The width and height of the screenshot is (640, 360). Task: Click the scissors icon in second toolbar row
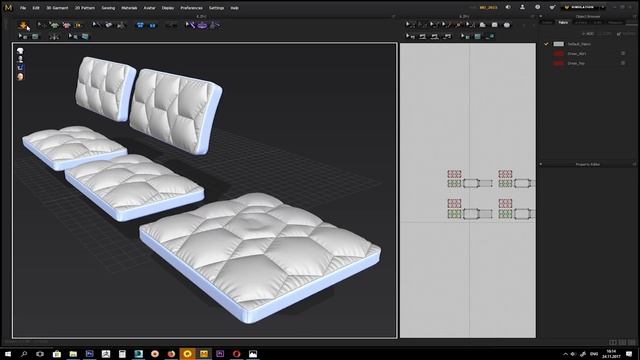(54, 37)
